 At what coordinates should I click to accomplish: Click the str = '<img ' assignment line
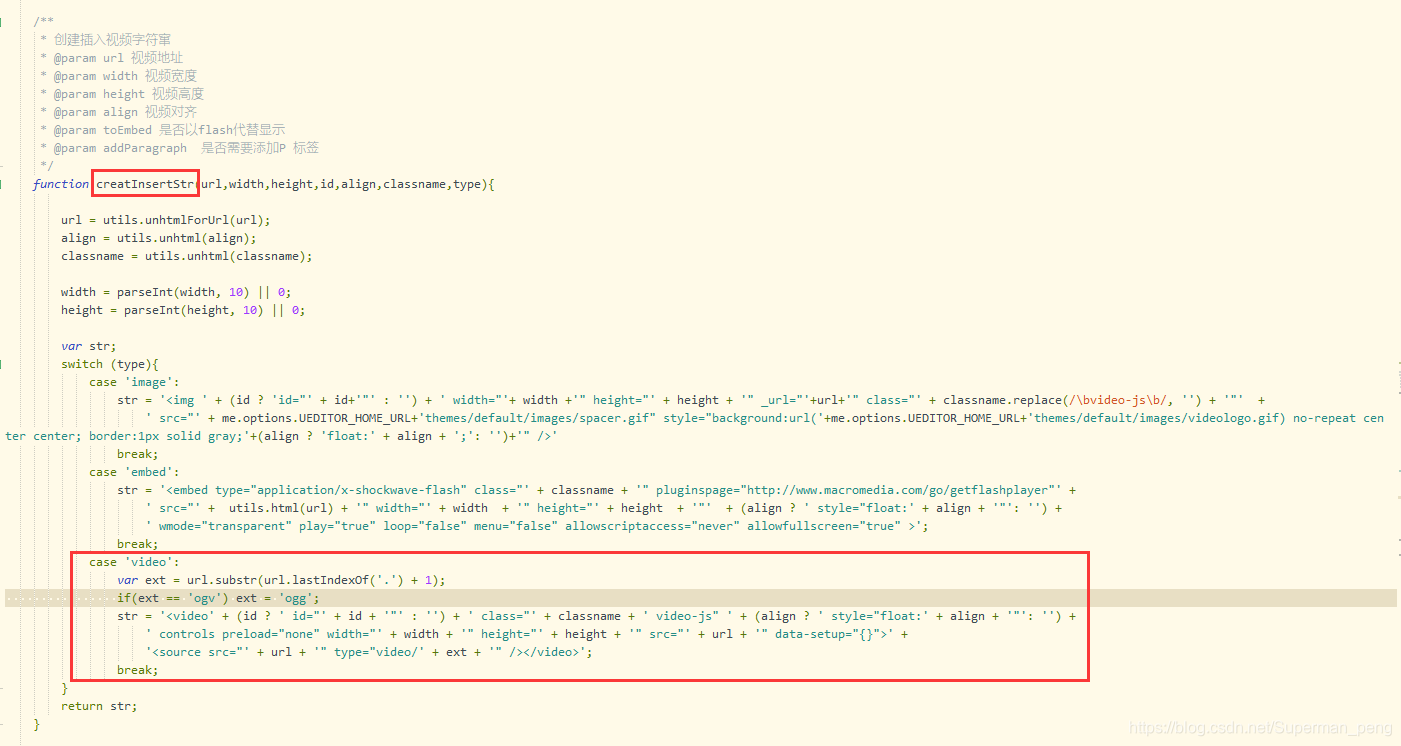click(691, 400)
